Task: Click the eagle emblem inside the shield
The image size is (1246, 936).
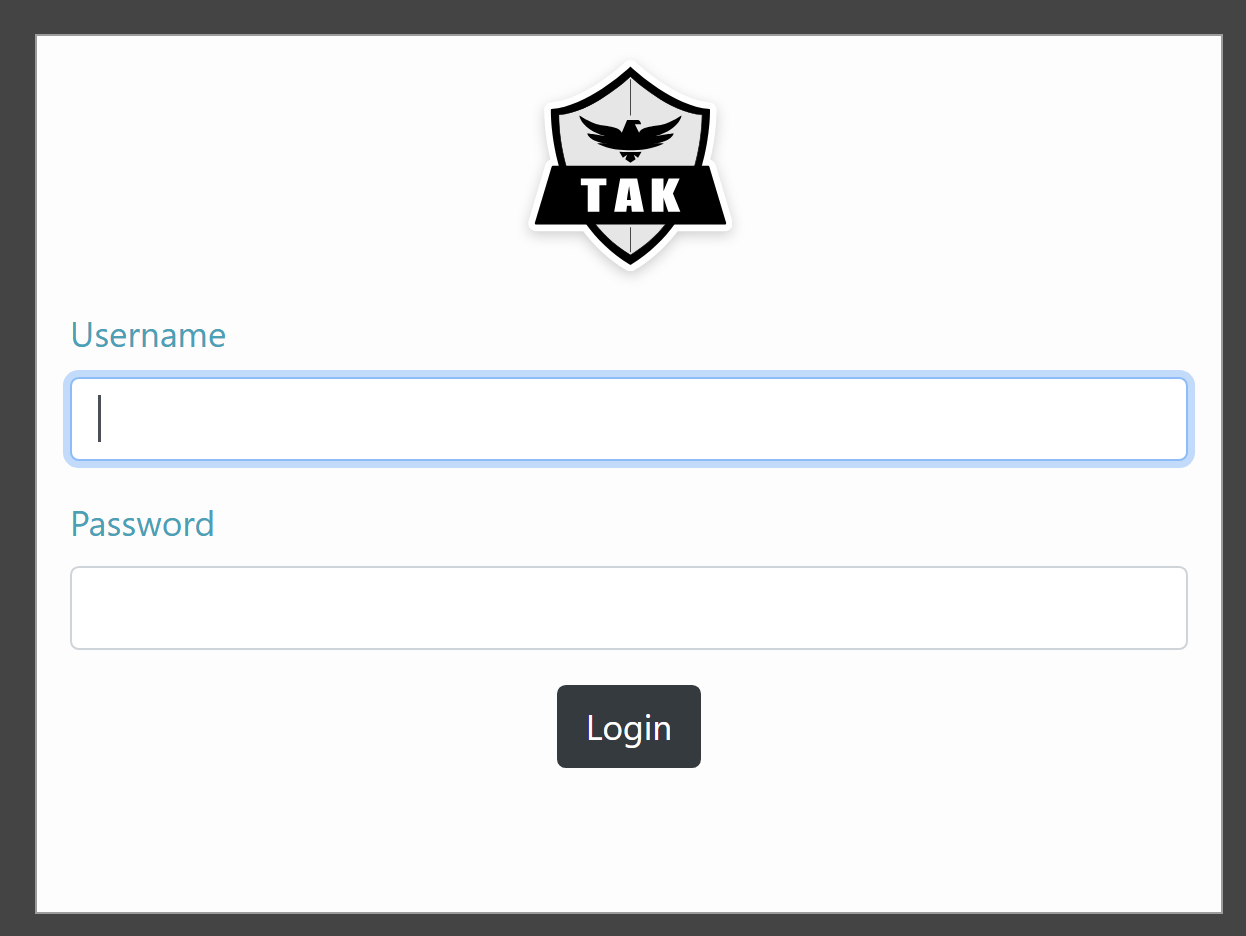Action: coord(630,139)
